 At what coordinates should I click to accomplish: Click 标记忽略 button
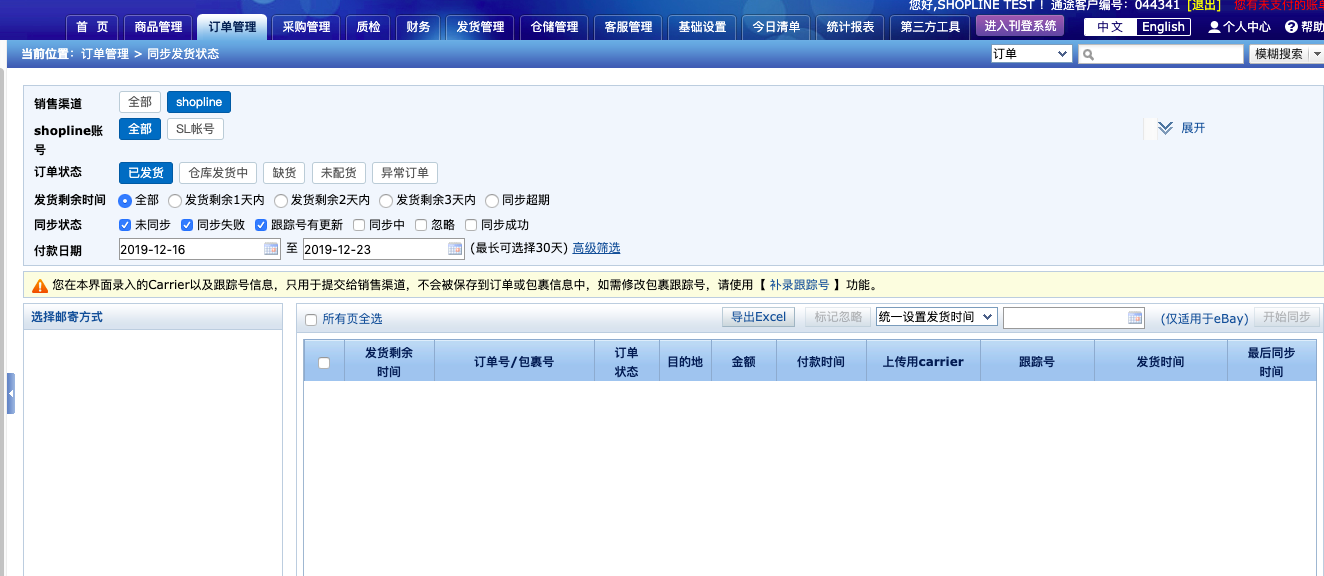pyautogui.click(x=838, y=317)
